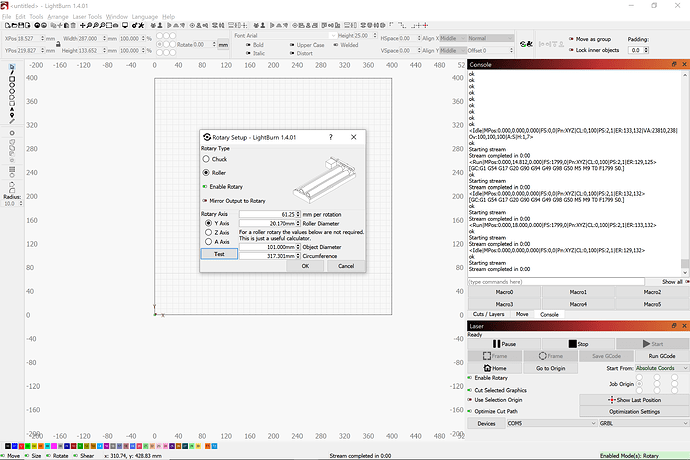Adjust Object Diameter stepper arrows
This screenshot has width=690, height=460.
pyautogui.click(x=298, y=247)
